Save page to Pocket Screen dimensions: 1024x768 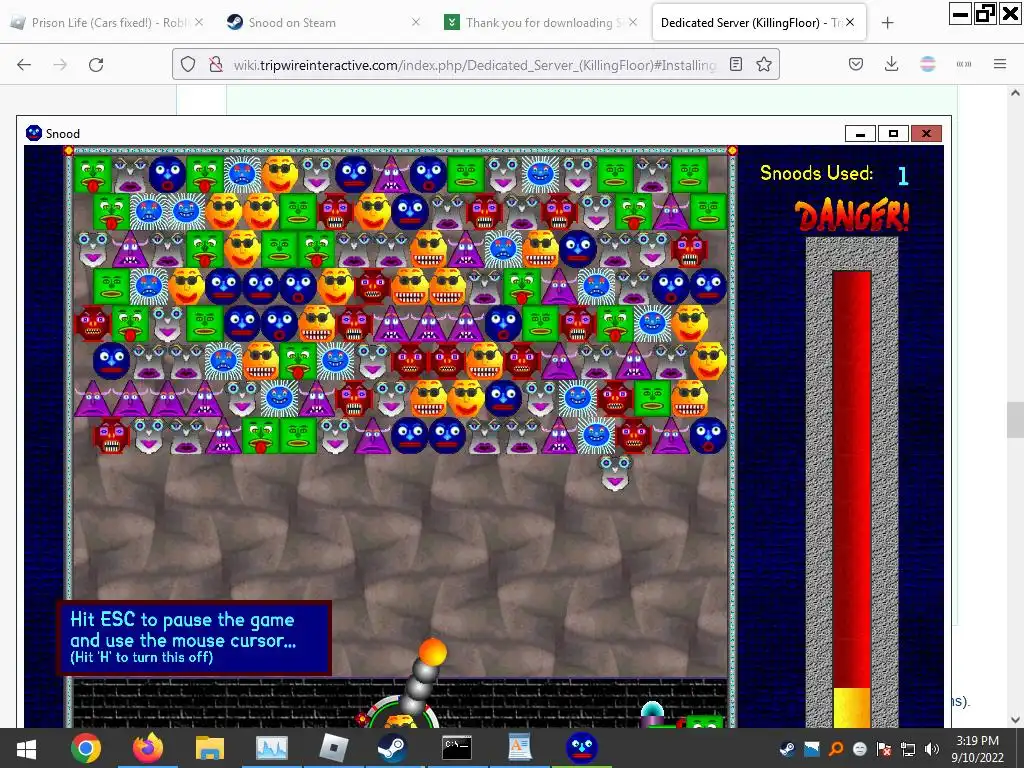click(856, 65)
